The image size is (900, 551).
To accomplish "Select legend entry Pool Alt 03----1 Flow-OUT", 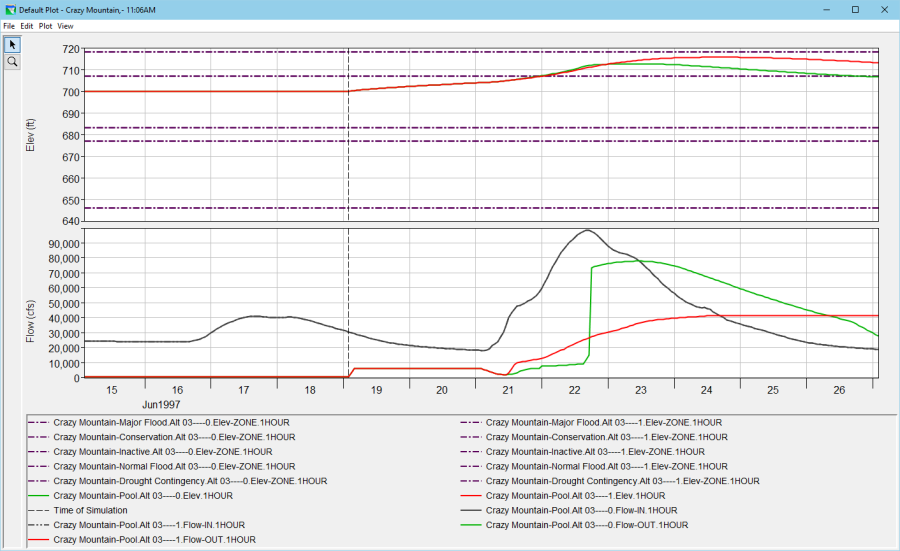I will [x=142, y=540].
